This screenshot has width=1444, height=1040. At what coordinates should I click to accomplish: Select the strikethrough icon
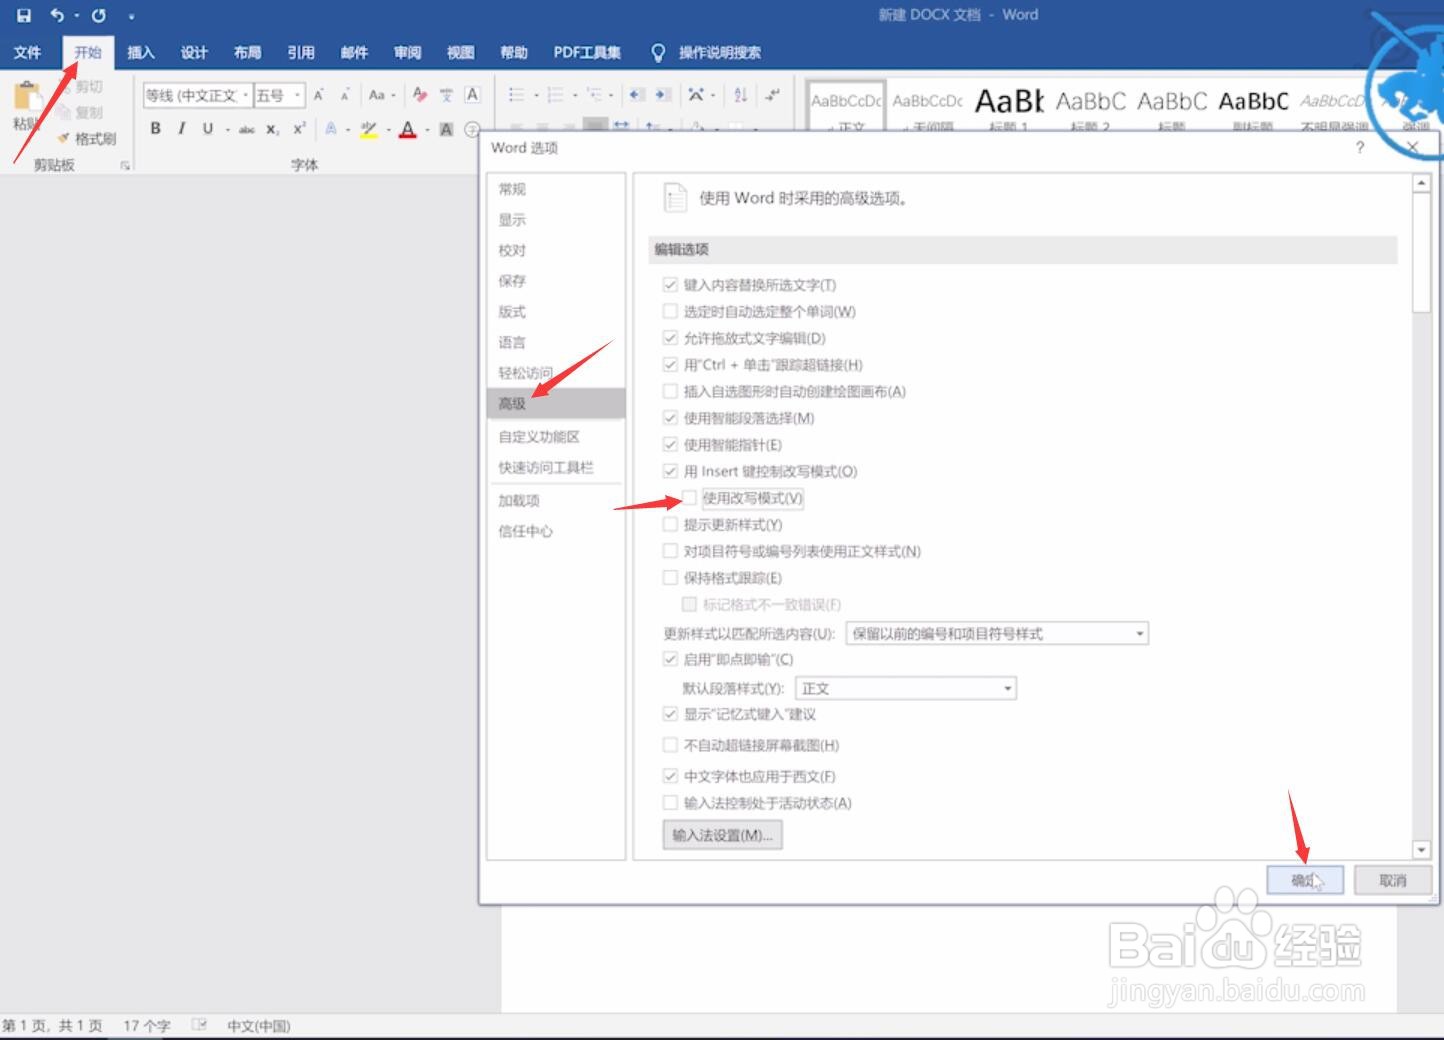tap(247, 128)
